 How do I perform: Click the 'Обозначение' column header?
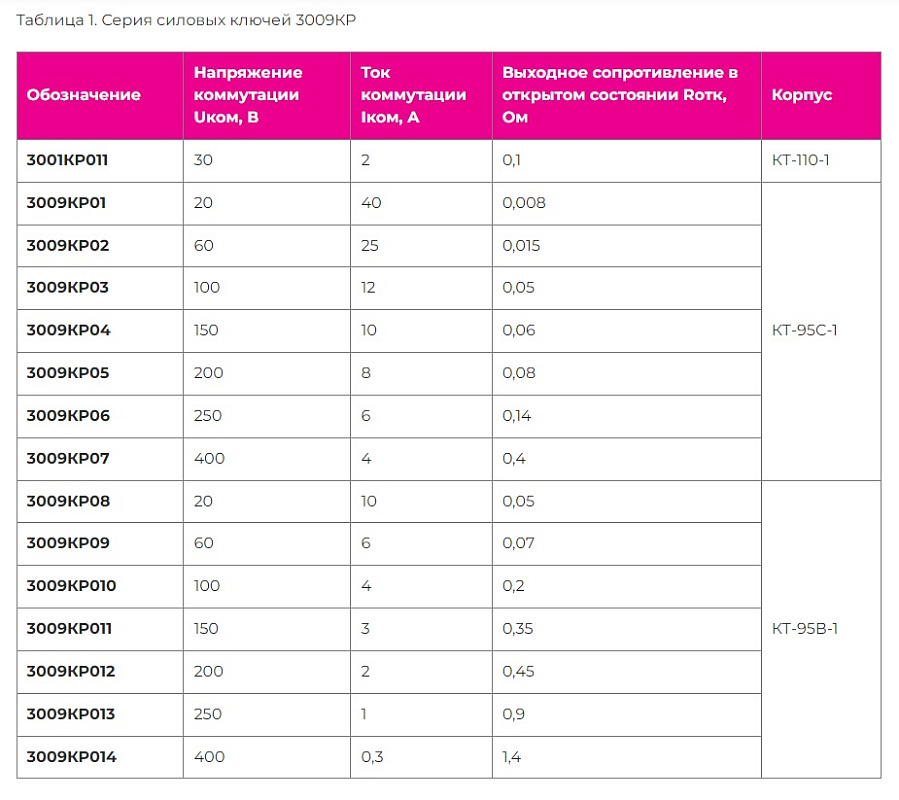pyautogui.click(x=84, y=95)
